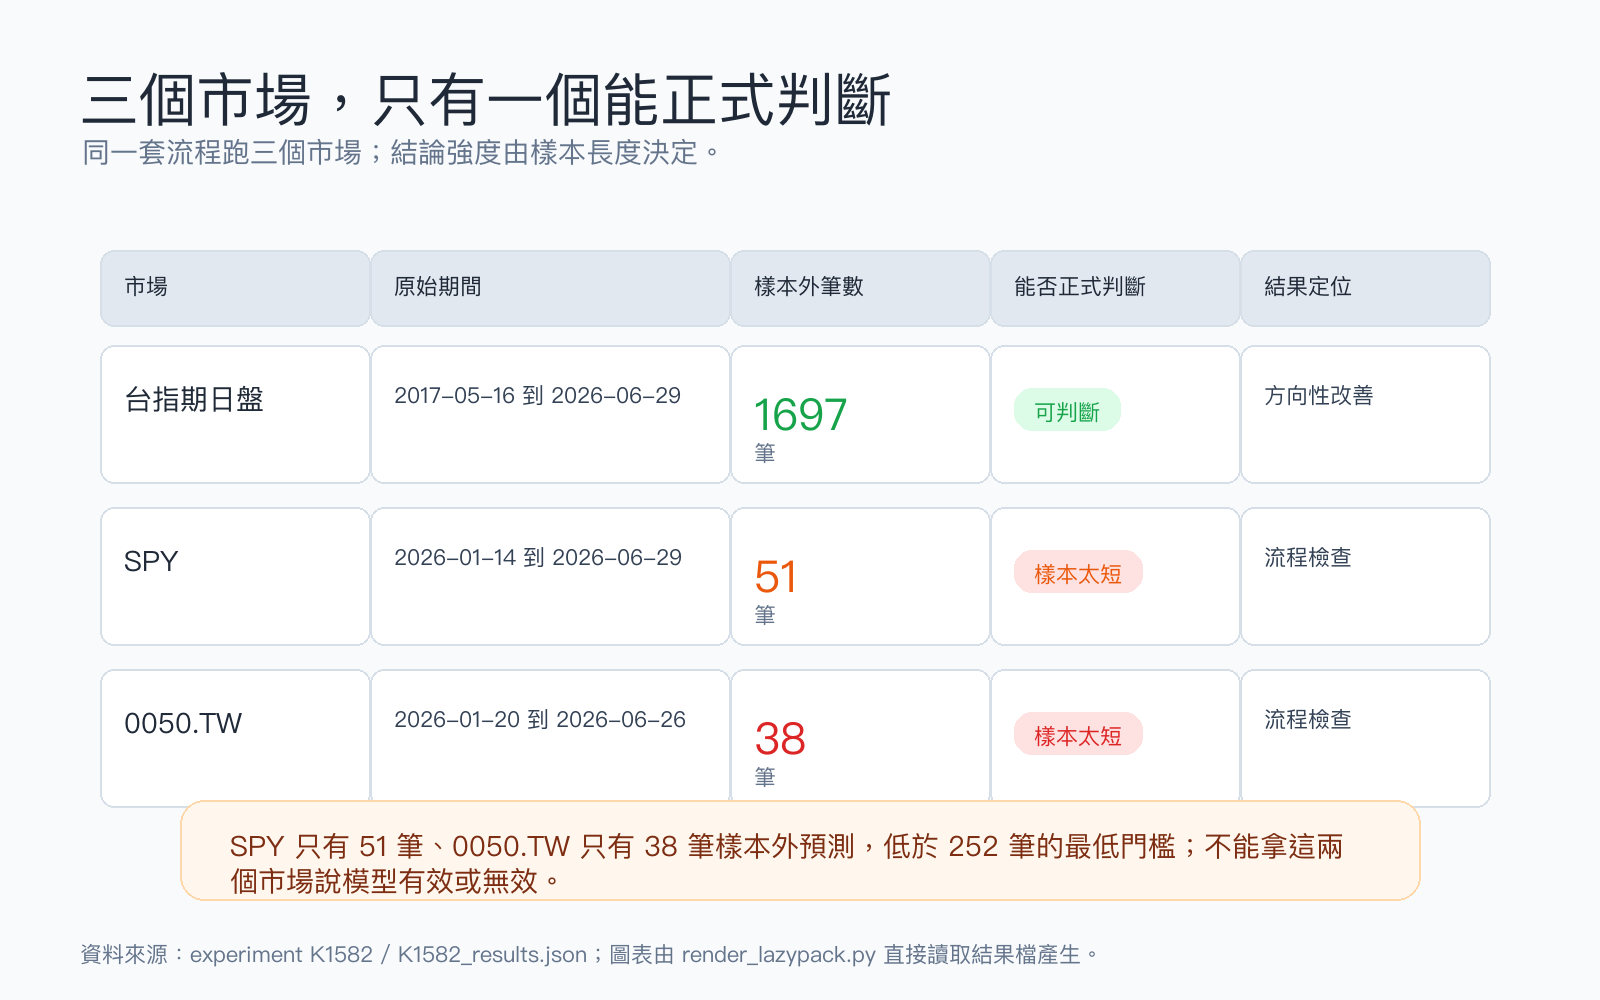Select the SPY market cell
This screenshot has width=1600, height=1000.
[235, 577]
